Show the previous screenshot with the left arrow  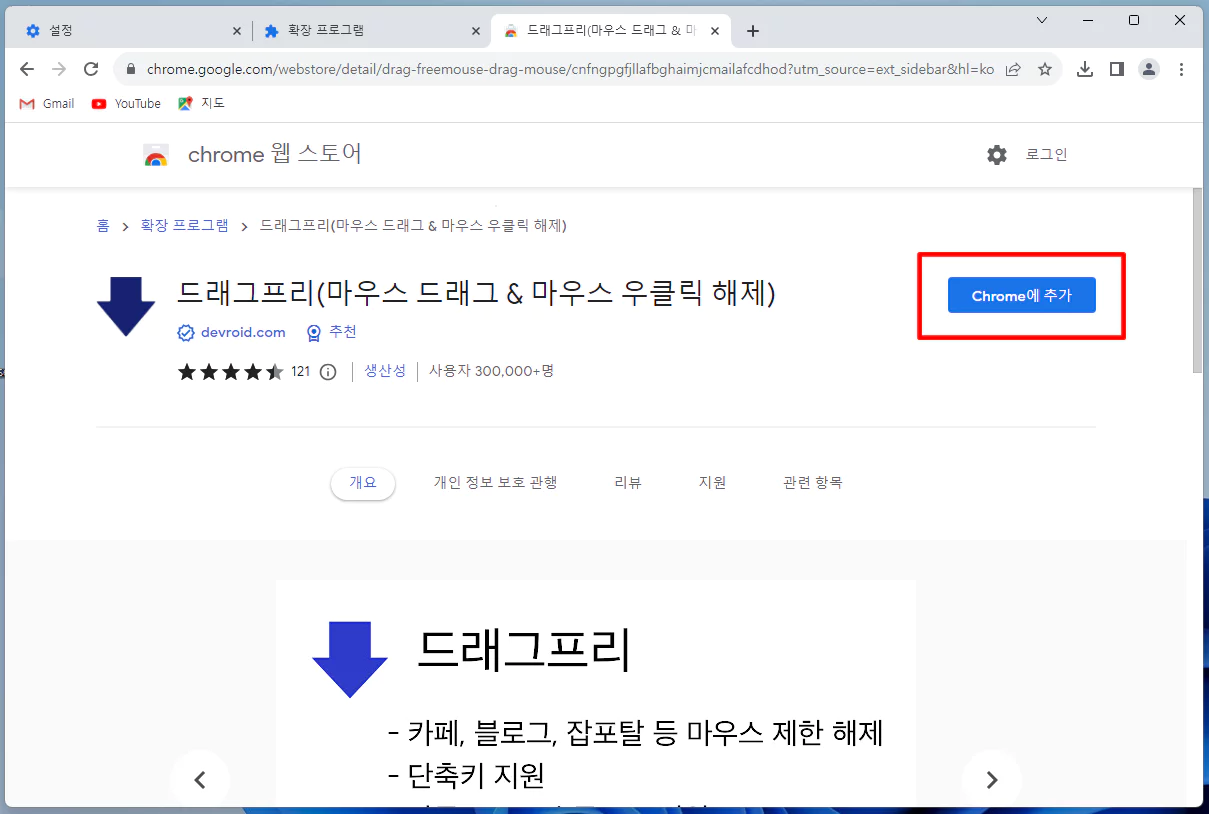[200, 780]
